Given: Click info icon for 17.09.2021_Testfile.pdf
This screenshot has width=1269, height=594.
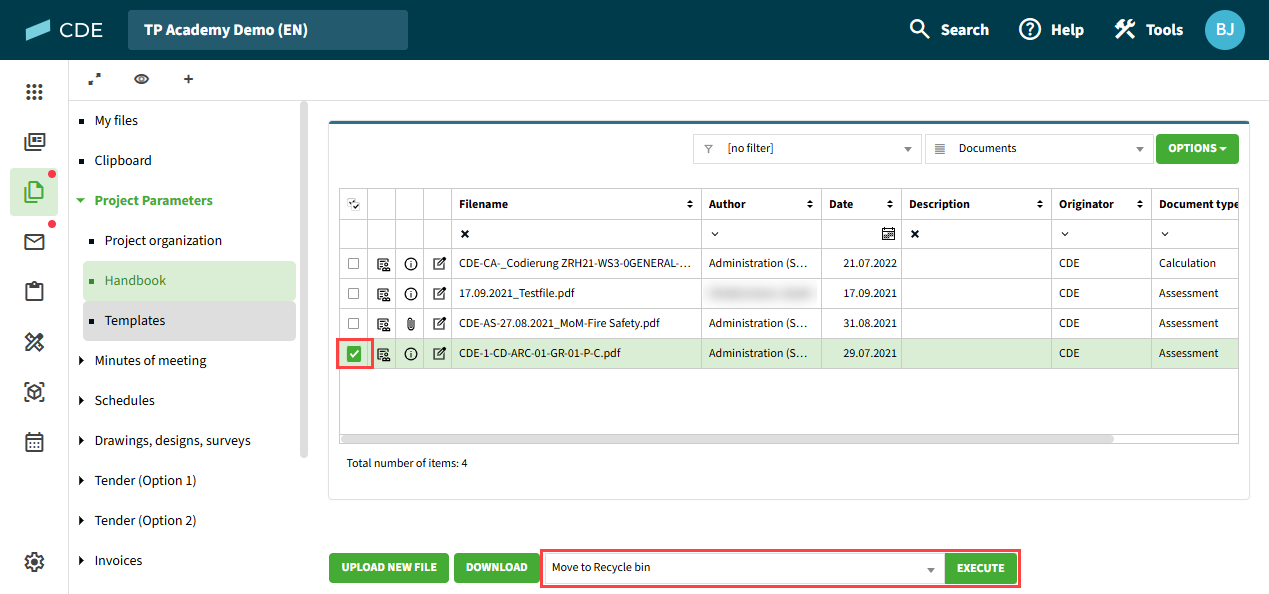Looking at the screenshot, I should click(x=411, y=294).
